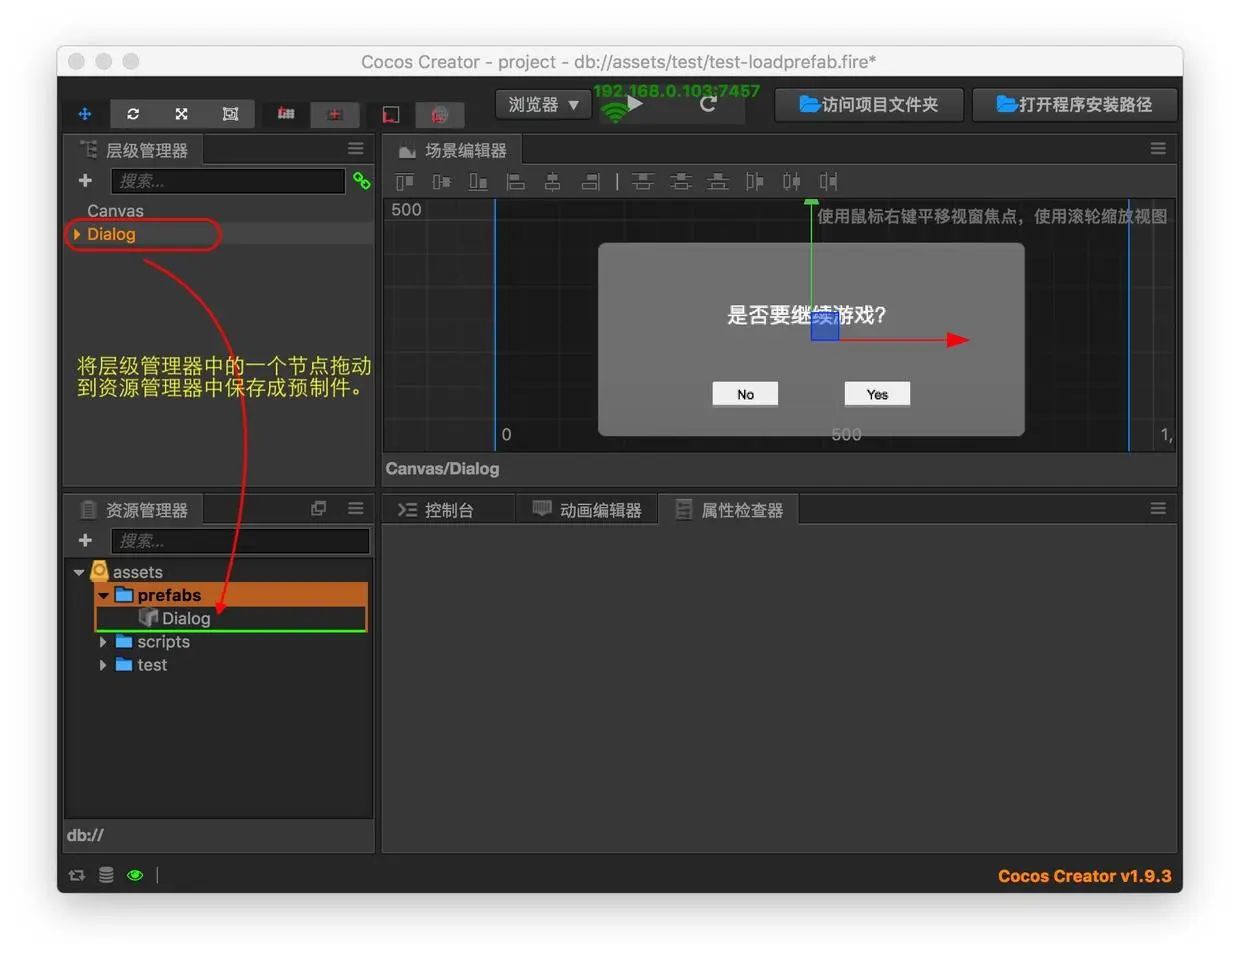Collapse the prefabs folder
The image size is (1240, 961).
pyautogui.click(x=103, y=596)
